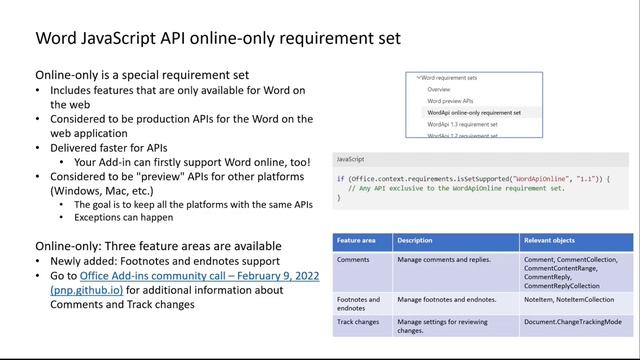Click the slide title about online-only requirement set
This screenshot has height=360, width=640.
(x=218, y=38)
